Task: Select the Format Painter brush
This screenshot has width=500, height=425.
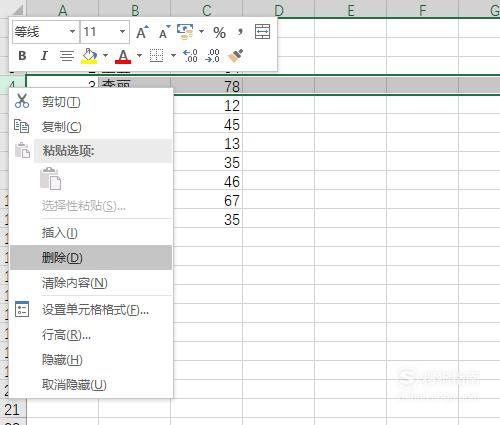Action: 235,56
